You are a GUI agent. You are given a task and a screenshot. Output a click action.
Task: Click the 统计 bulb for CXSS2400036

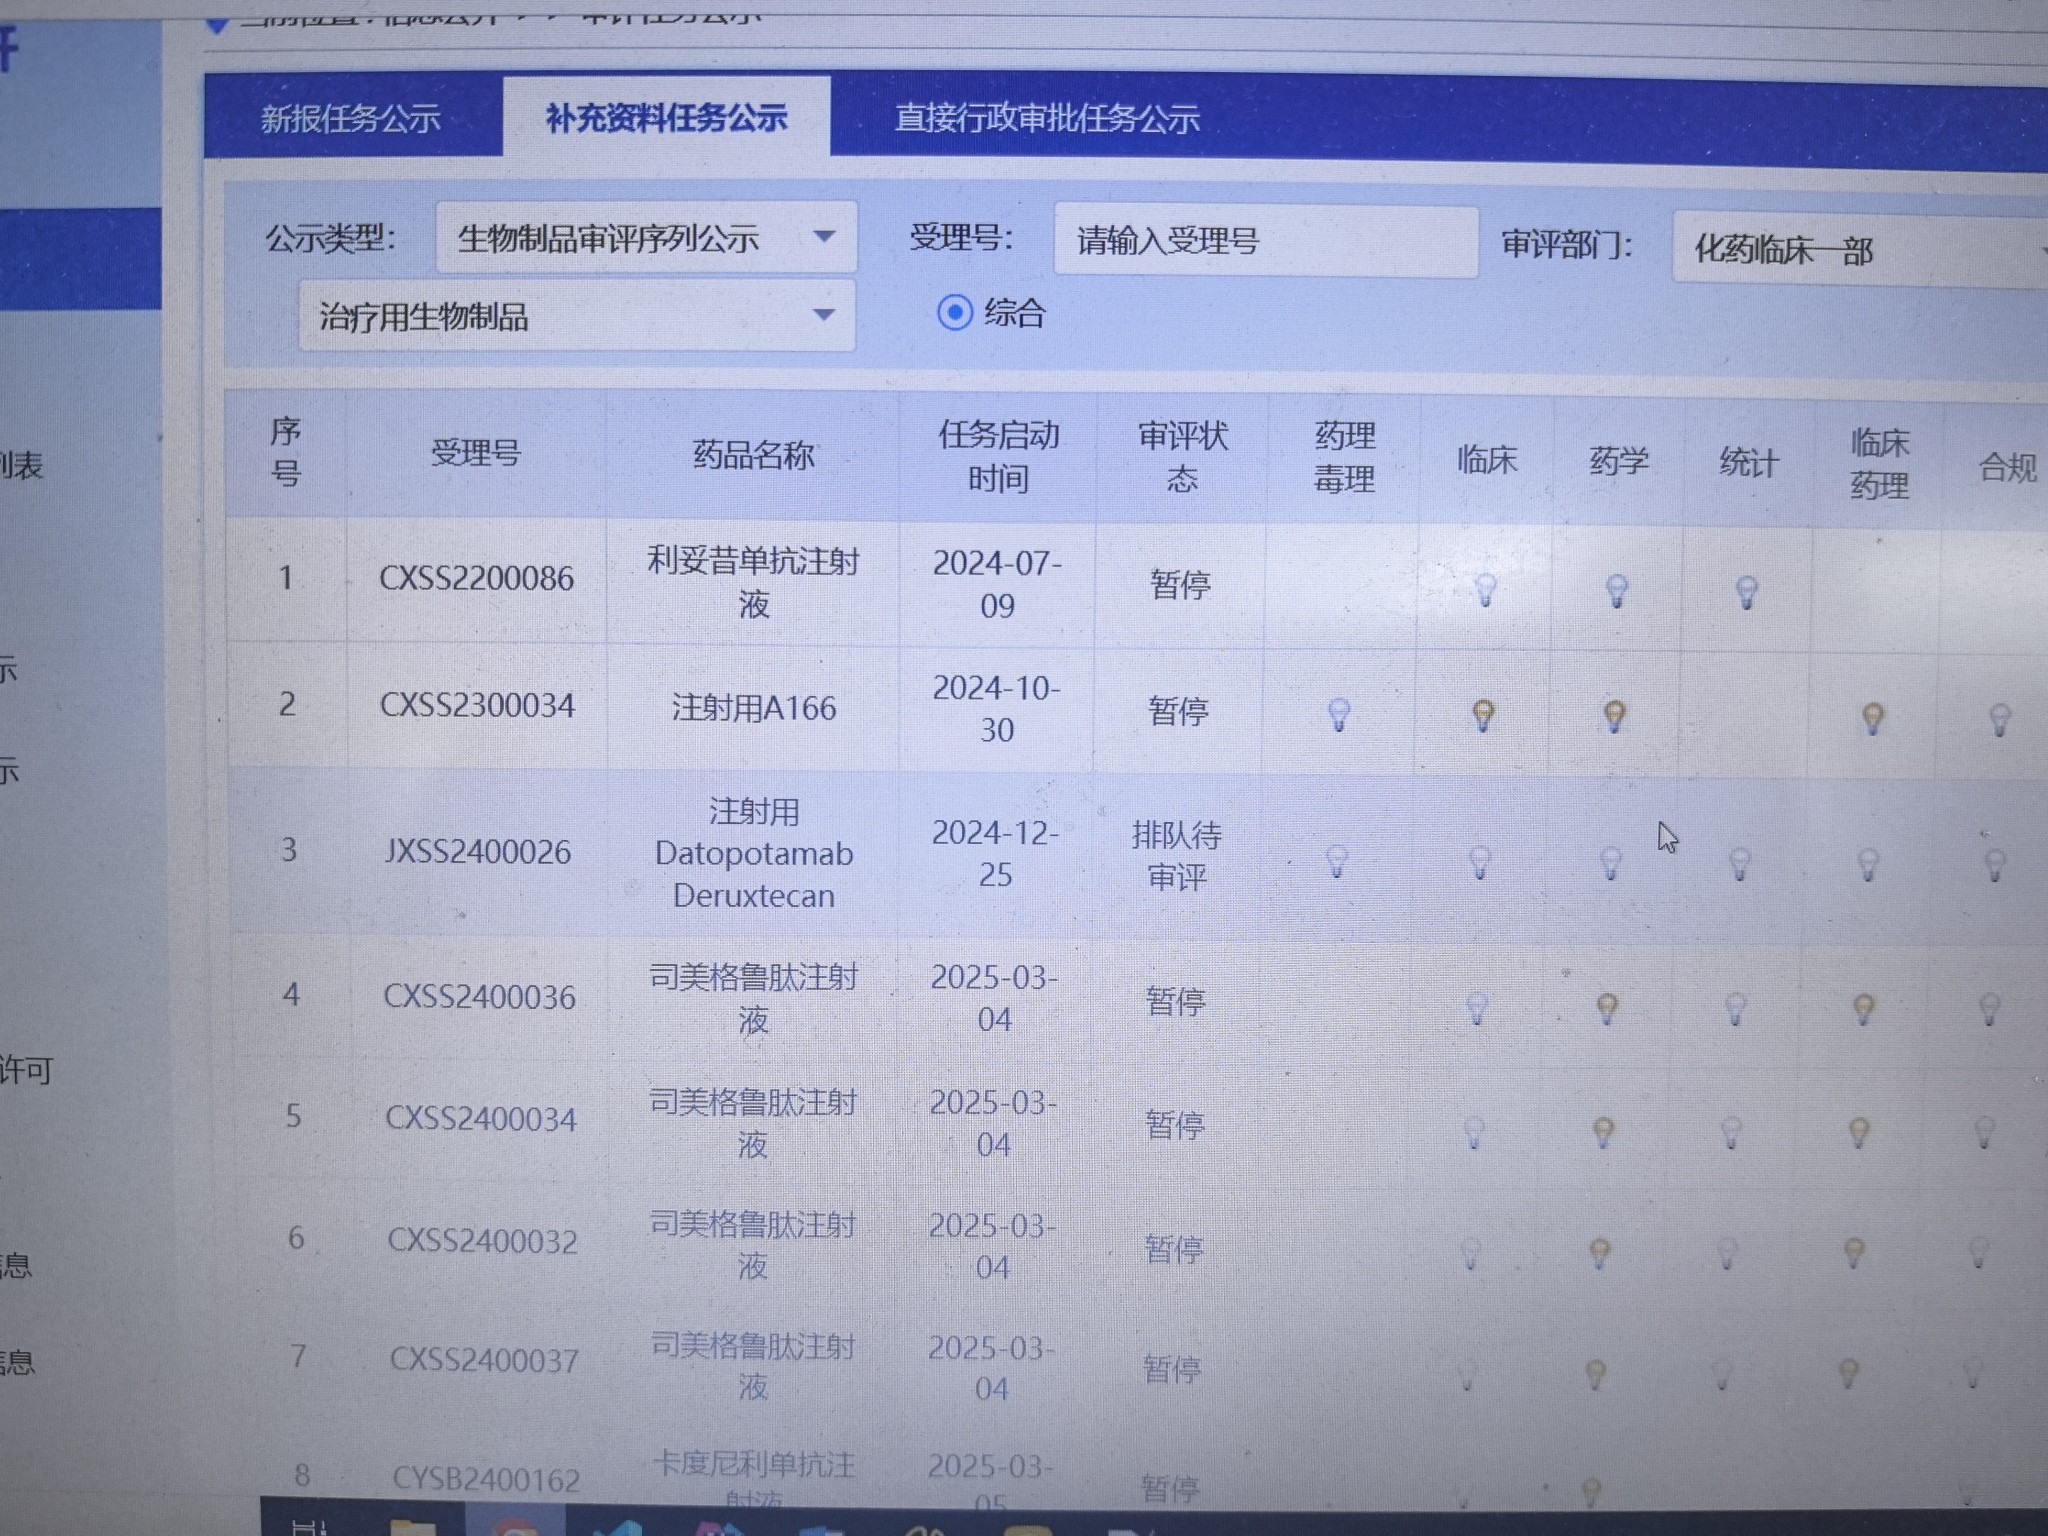pyautogui.click(x=1736, y=1009)
